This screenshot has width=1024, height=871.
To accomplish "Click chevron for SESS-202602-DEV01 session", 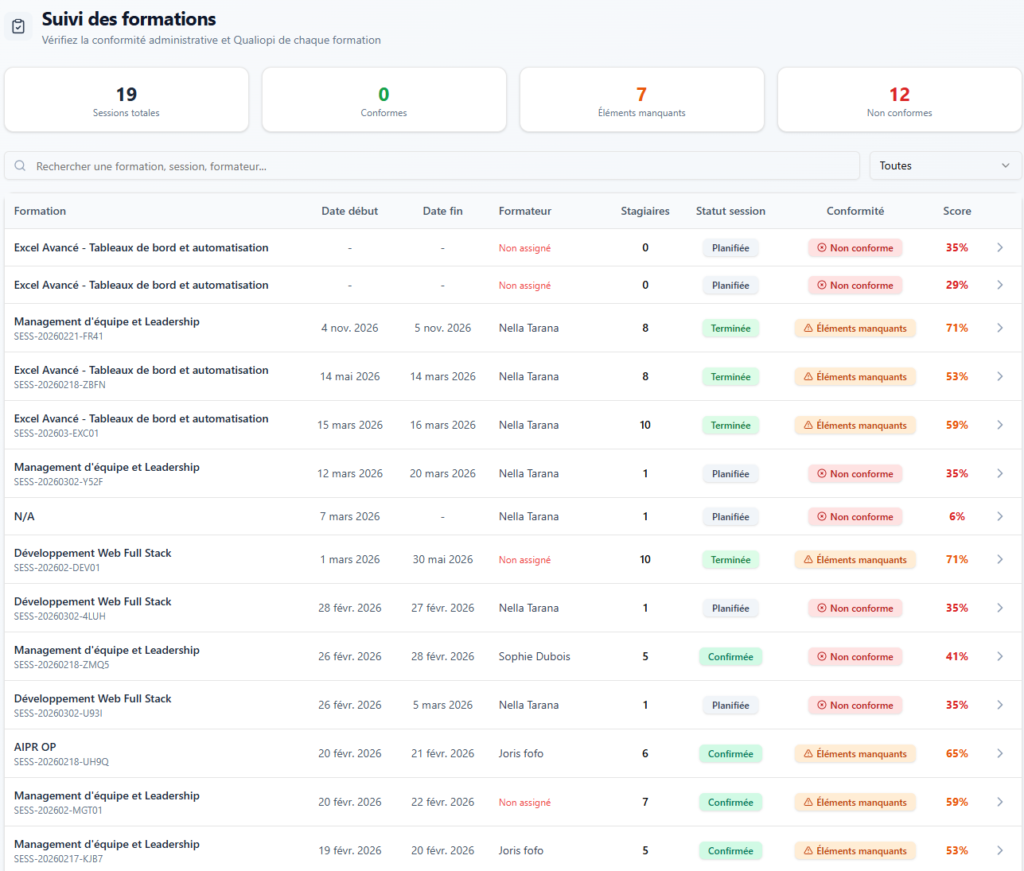I will click(x=1000, y=560).
